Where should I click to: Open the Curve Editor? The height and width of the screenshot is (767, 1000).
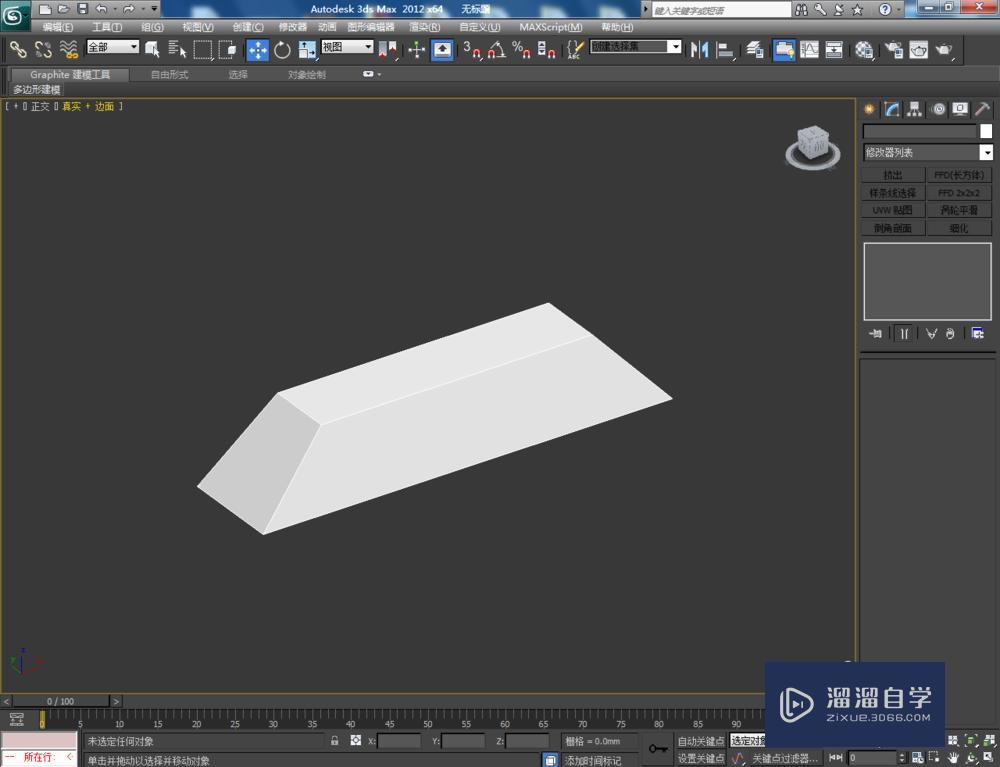(x=809, y=50)
